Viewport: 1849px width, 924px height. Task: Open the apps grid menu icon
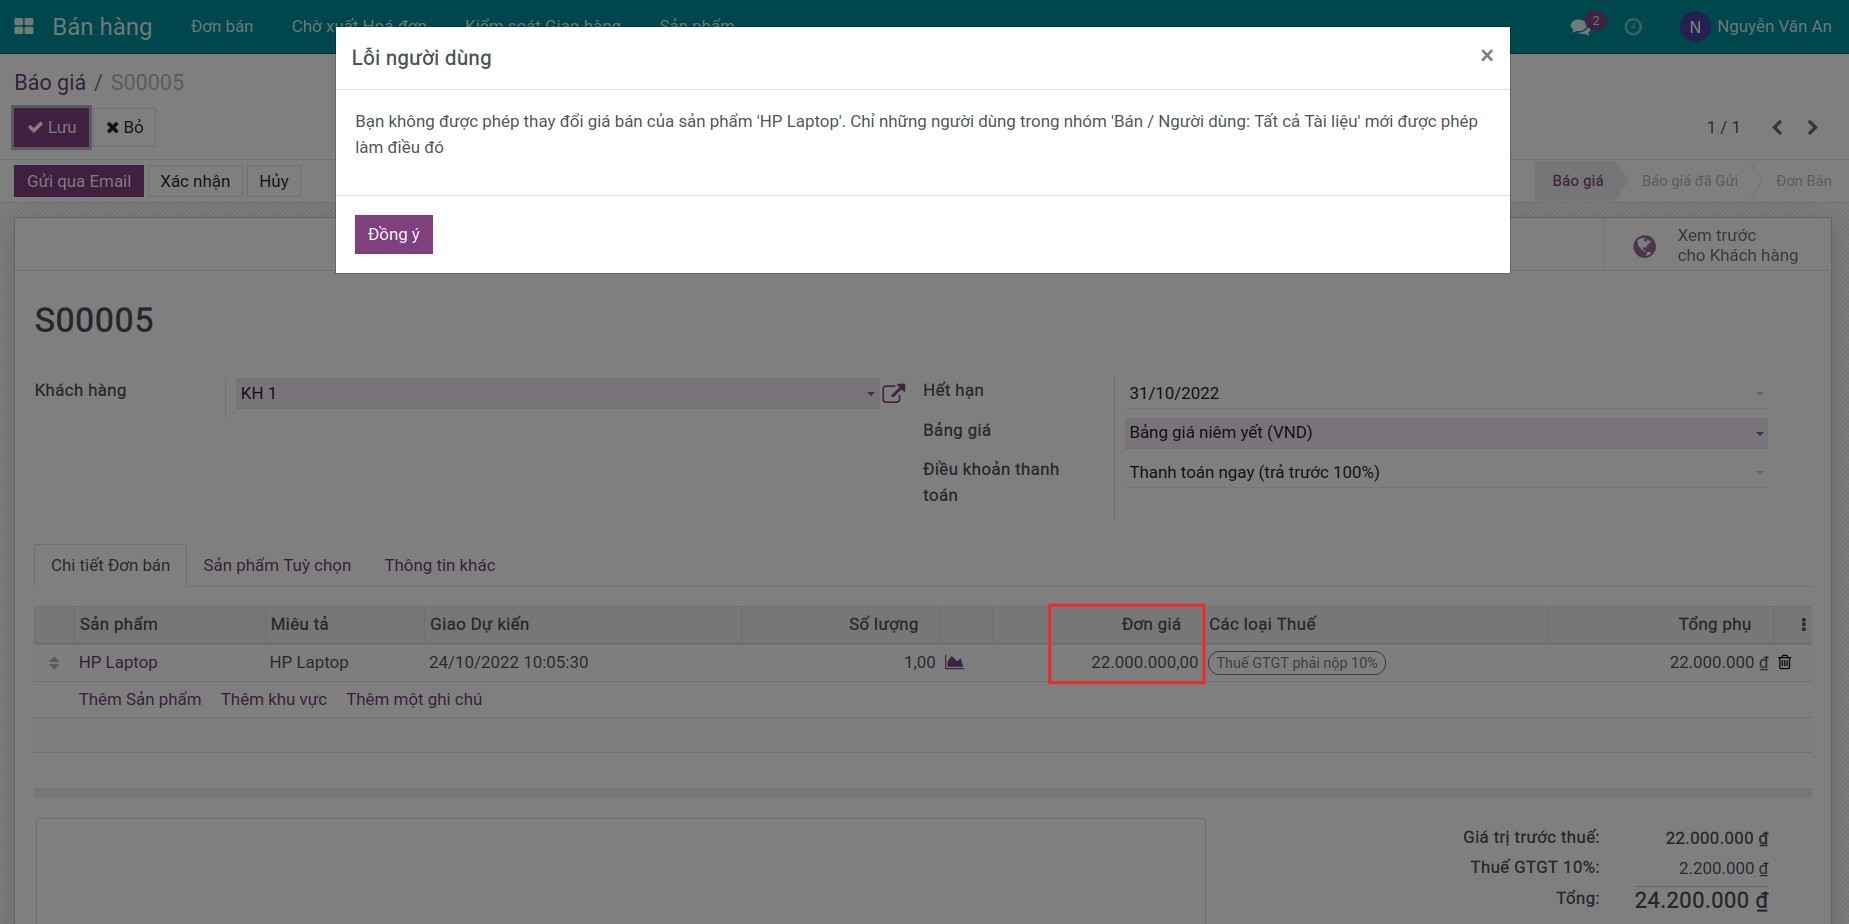[24, 27]
